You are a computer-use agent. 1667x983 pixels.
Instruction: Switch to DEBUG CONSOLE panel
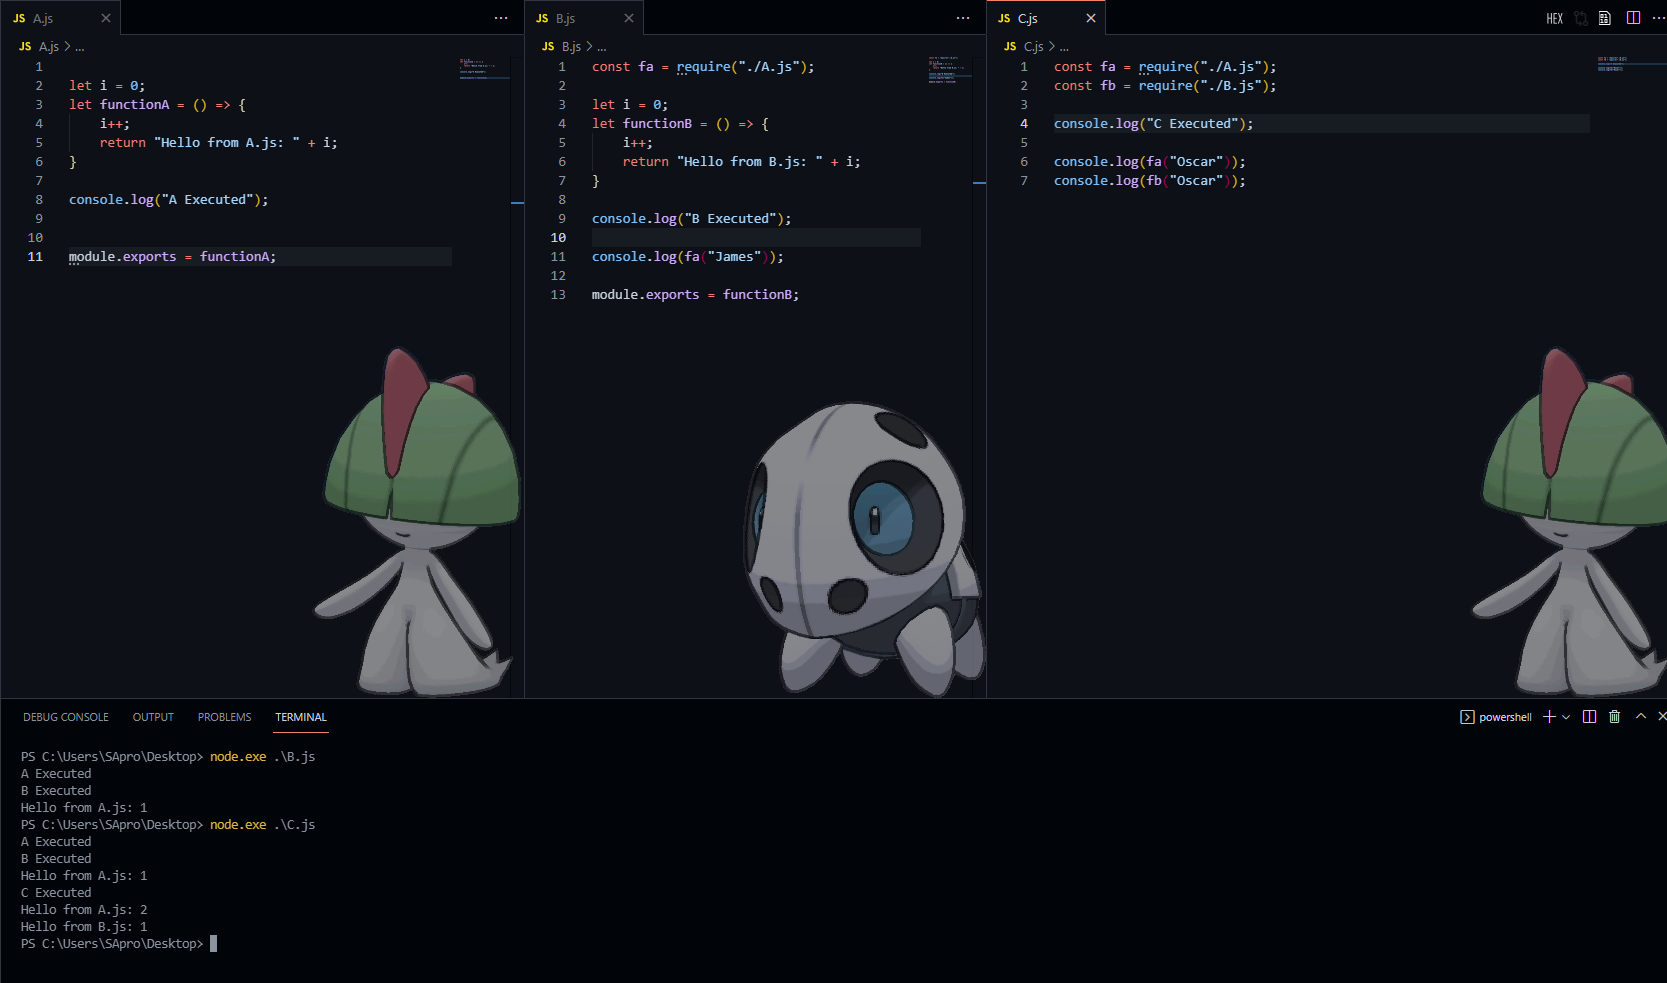[66, 717]
